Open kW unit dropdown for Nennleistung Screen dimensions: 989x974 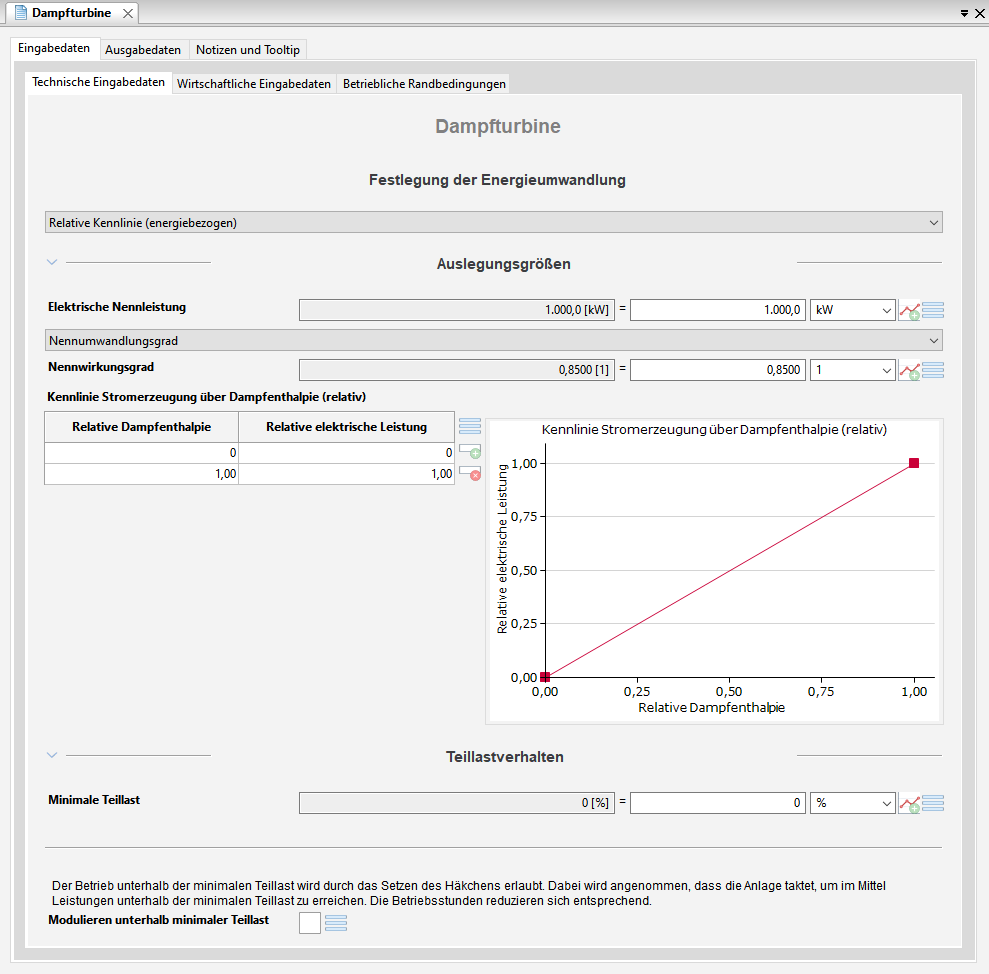point(853,310)
